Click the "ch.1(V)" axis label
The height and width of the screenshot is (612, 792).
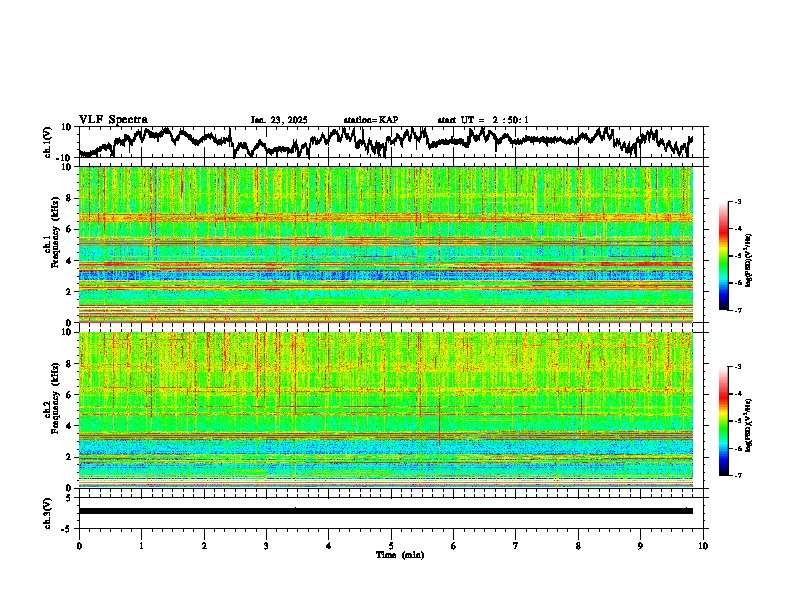[x=48, y=142]
